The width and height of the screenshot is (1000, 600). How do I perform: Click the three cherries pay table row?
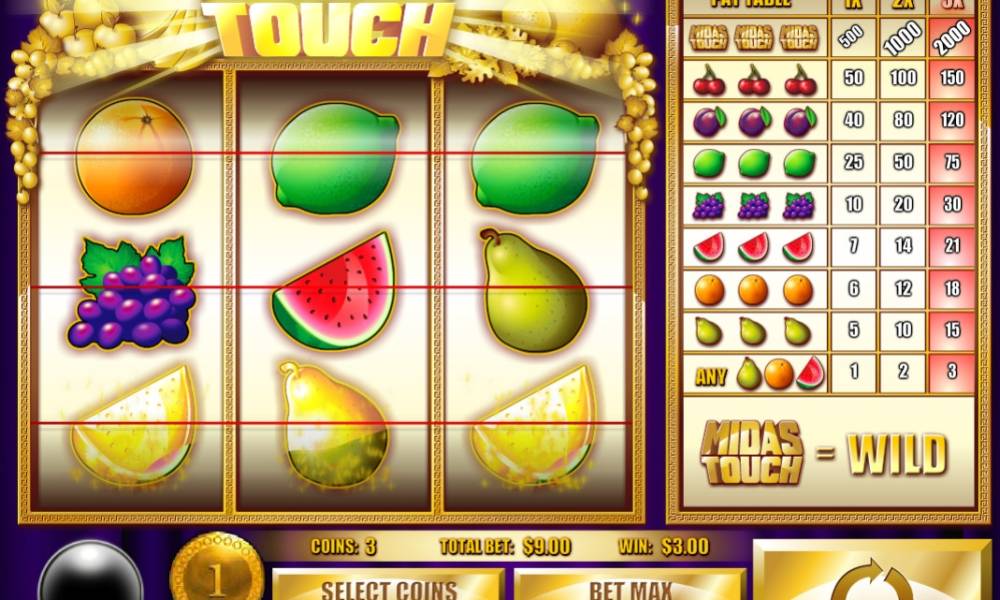click(828, 80)
